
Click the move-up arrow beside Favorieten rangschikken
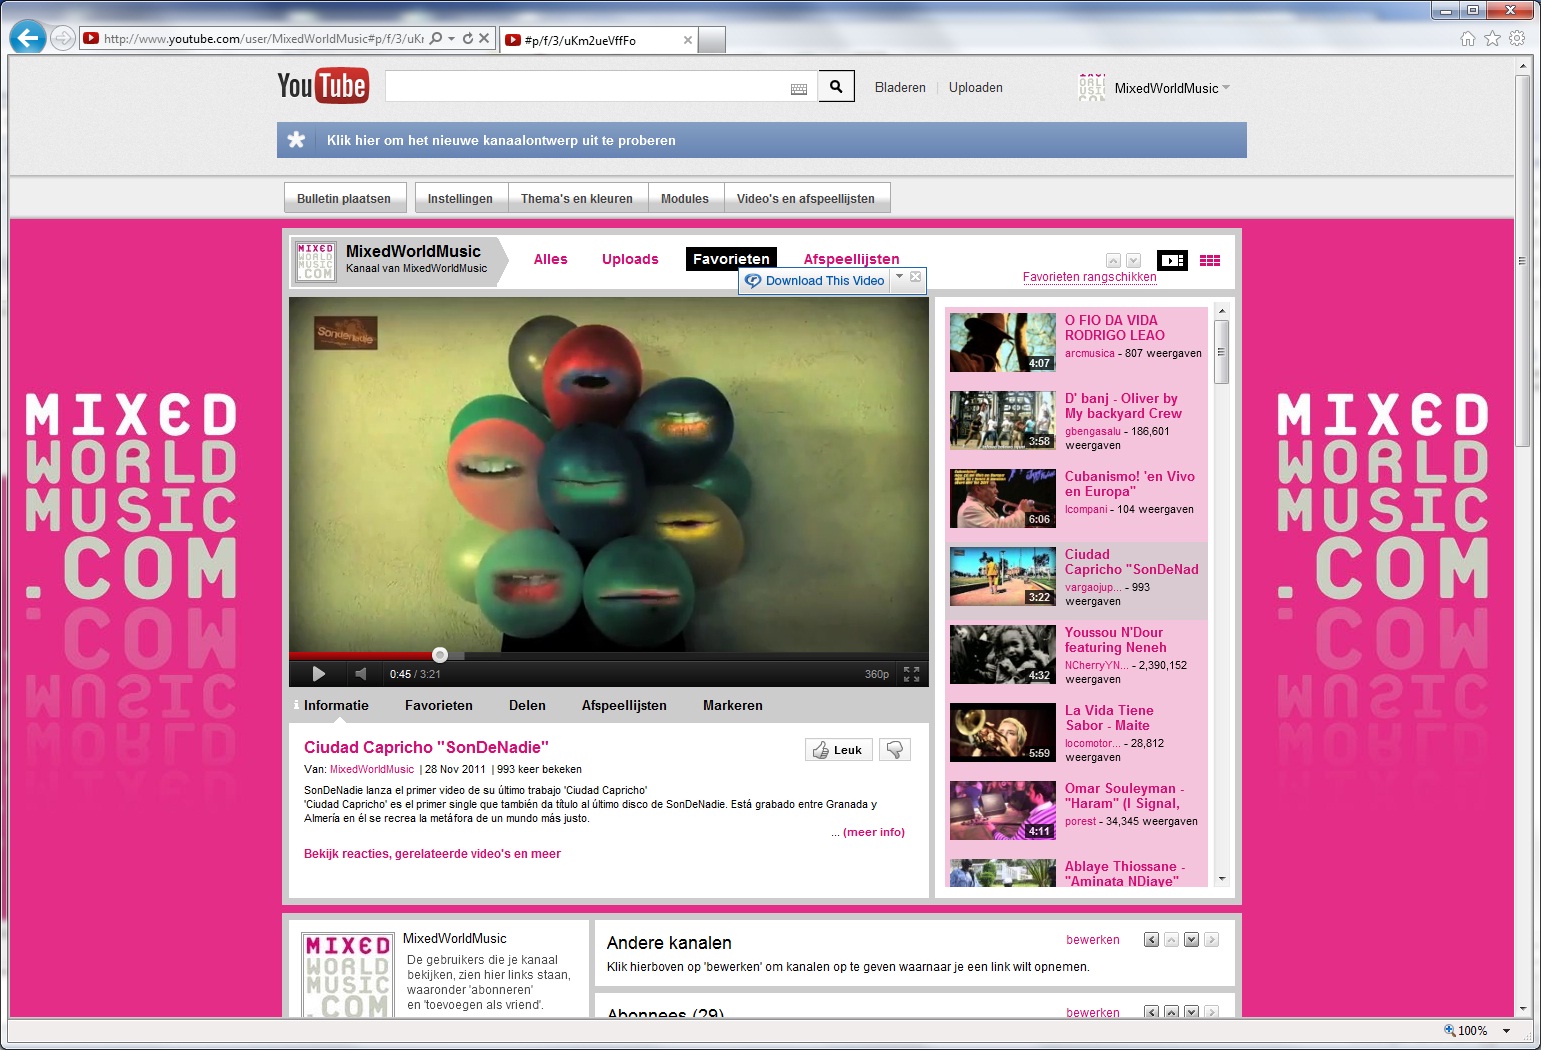point(1113,260)
